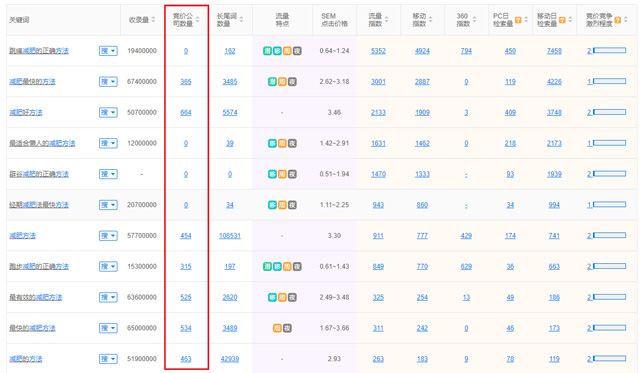Click 360 index link 629
This screenshot has height=373, width=640.
(x=466, y=266)
